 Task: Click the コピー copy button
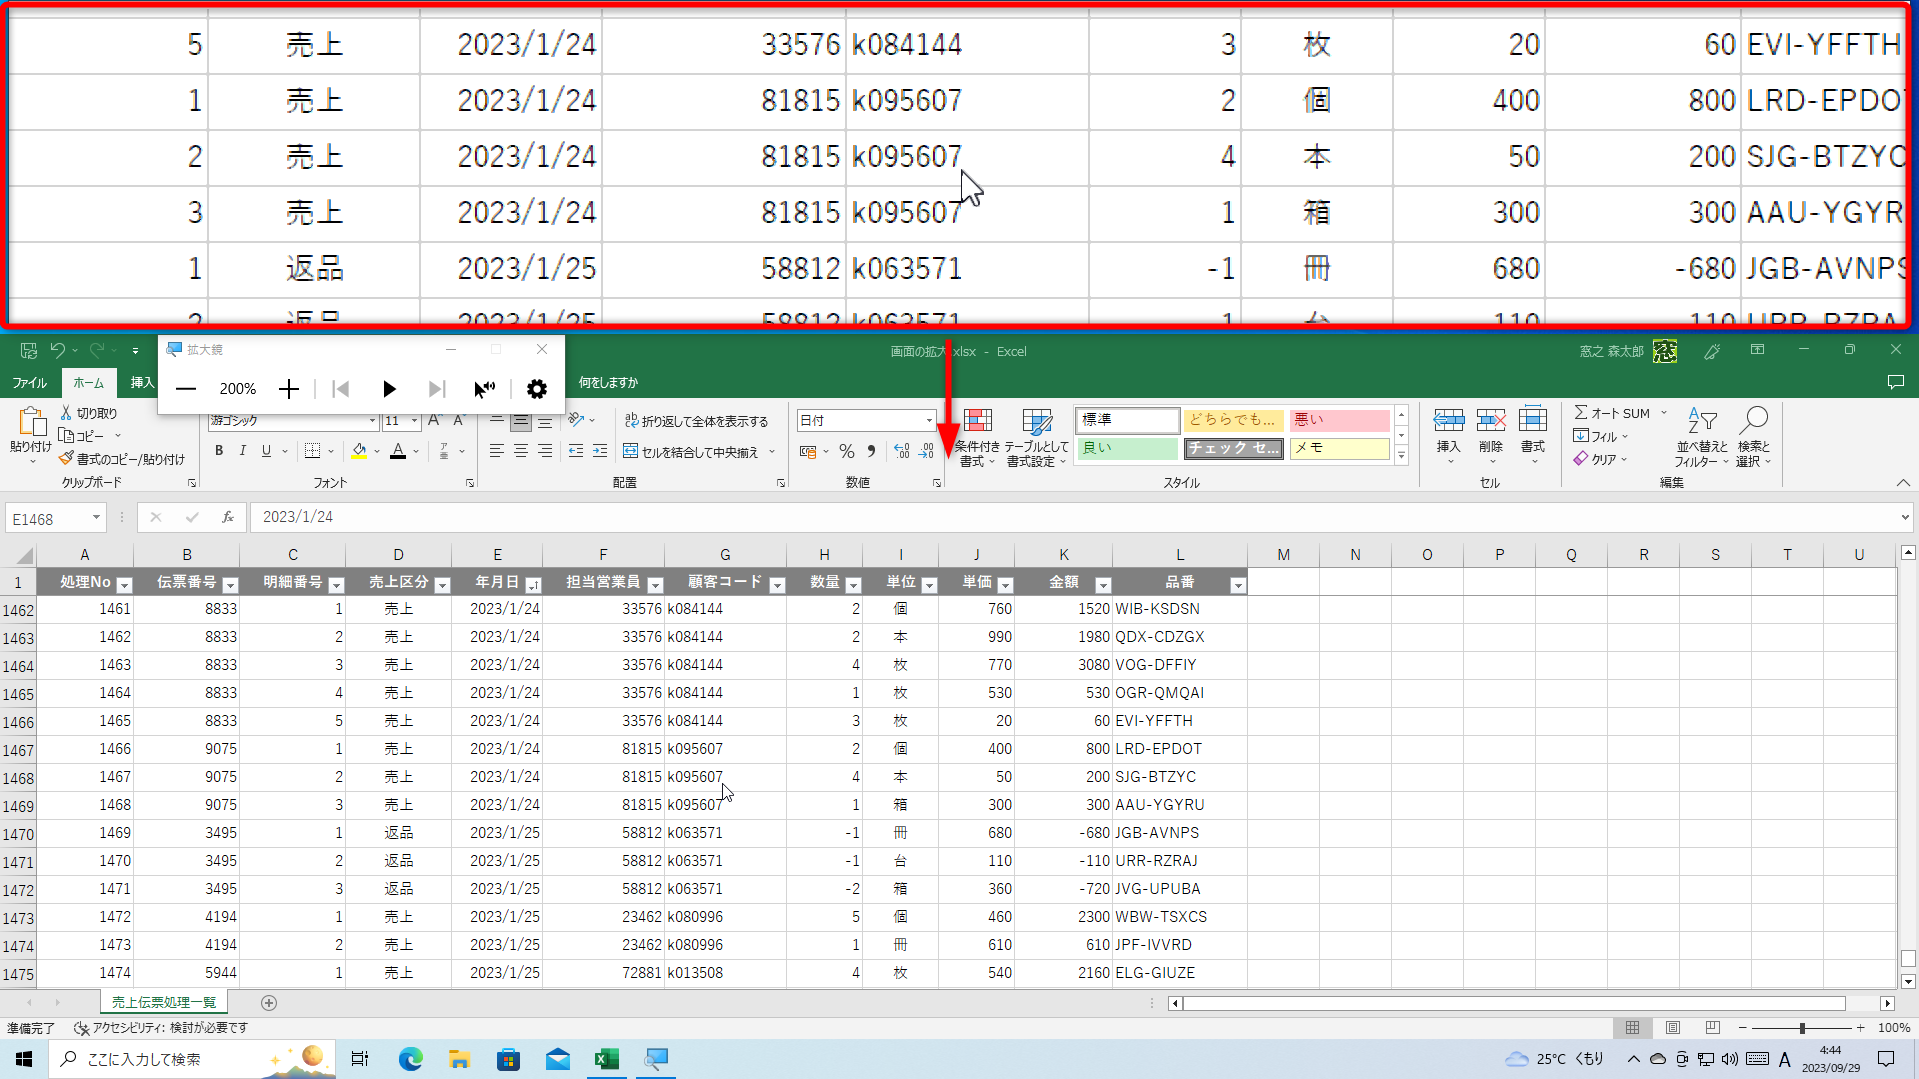[x=82, y=436]
